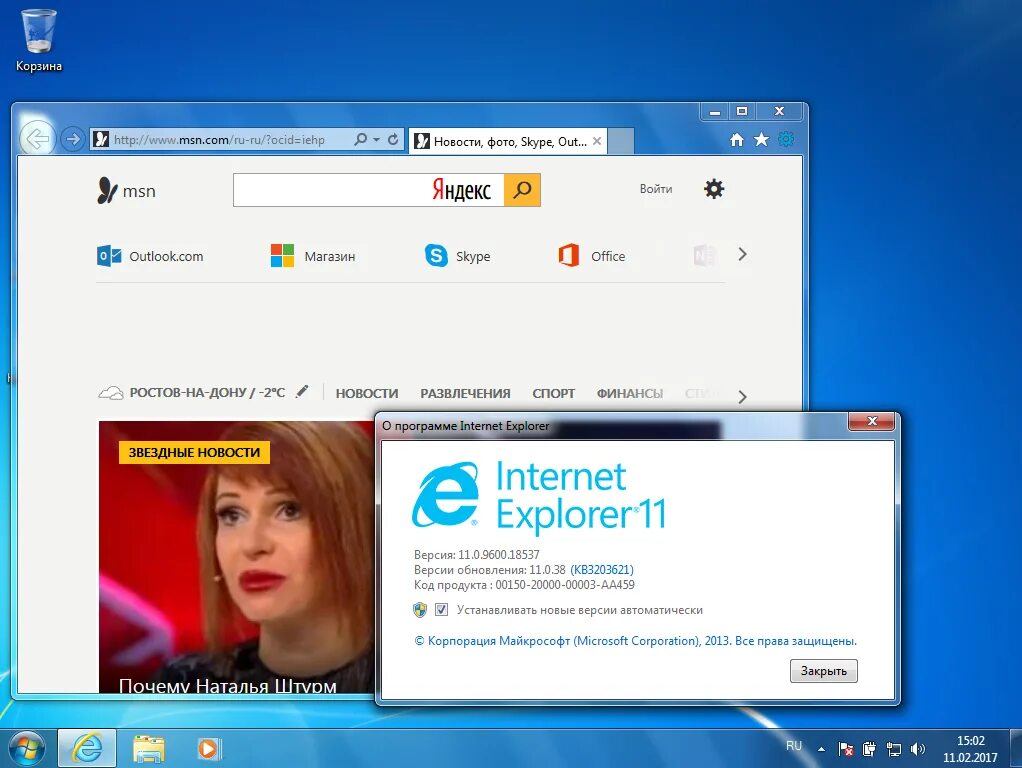
Task: Open the Наталья Штурм news thumbnail
Action: pyautogui.click(x=236, y=557)
